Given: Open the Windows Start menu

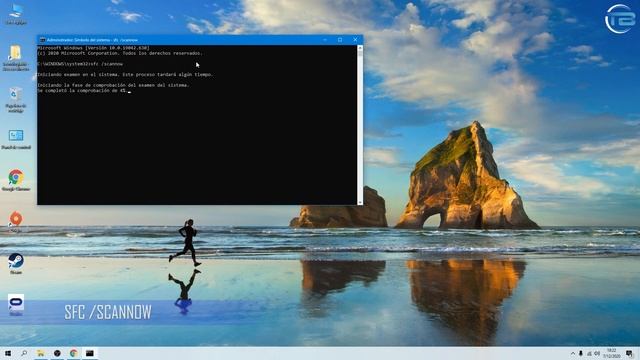Looking at the screenshot, I should click(8, 353).
